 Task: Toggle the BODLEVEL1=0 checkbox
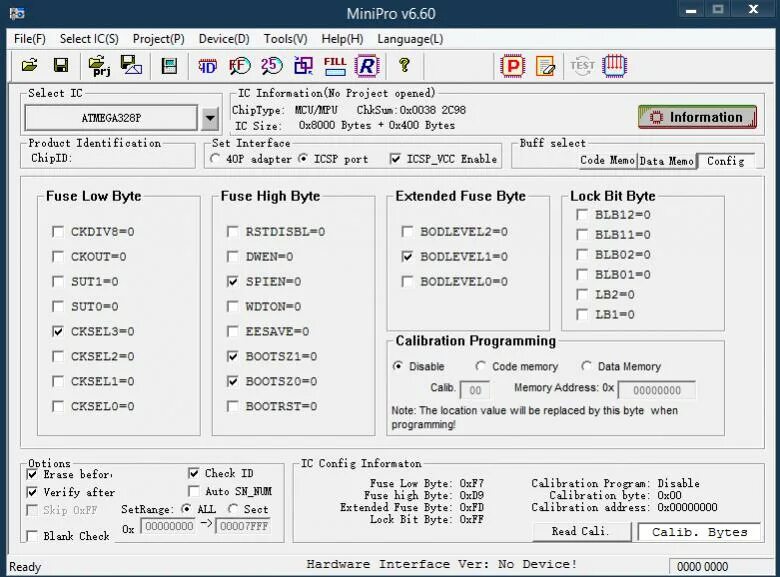(407, 257)
